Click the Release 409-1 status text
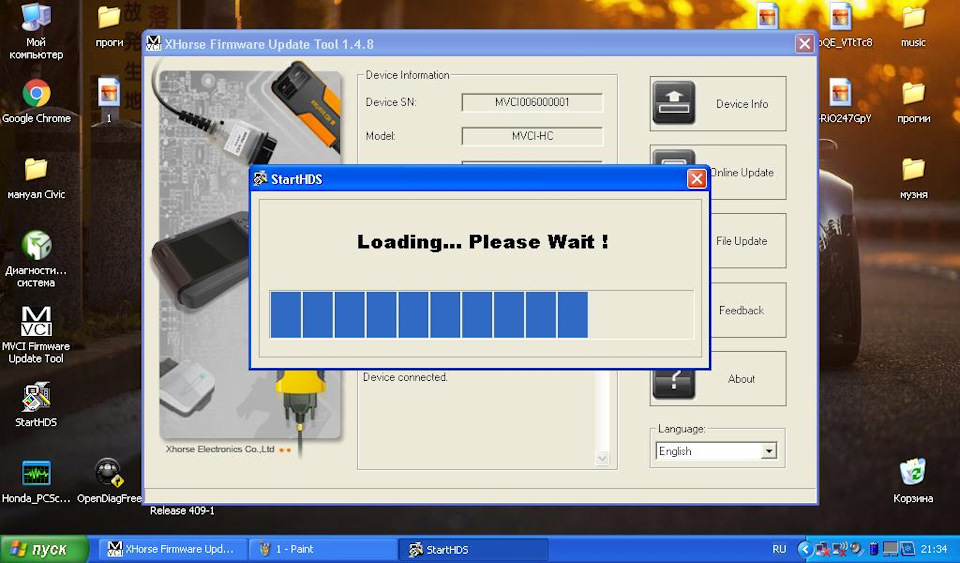This screenshot has height=563, width=960. [x=182, y=510]
